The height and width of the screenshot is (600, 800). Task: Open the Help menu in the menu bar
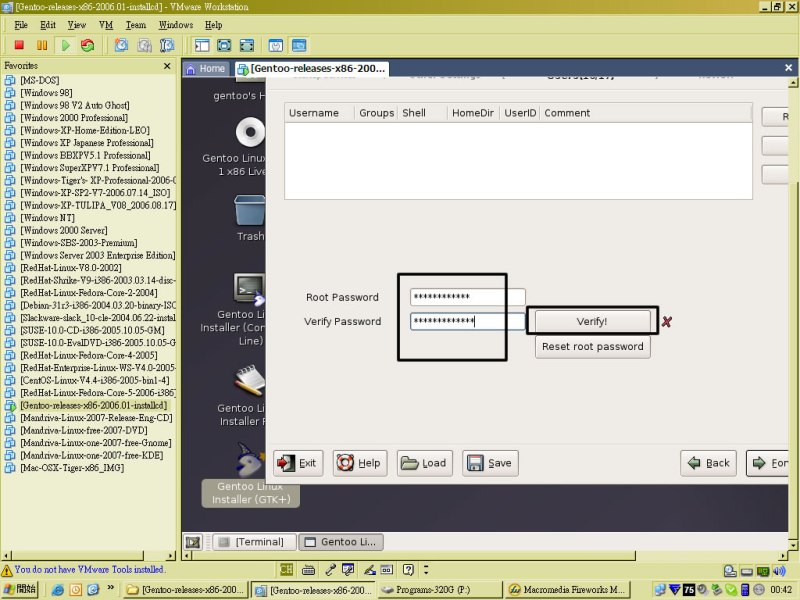pos(214,25)
